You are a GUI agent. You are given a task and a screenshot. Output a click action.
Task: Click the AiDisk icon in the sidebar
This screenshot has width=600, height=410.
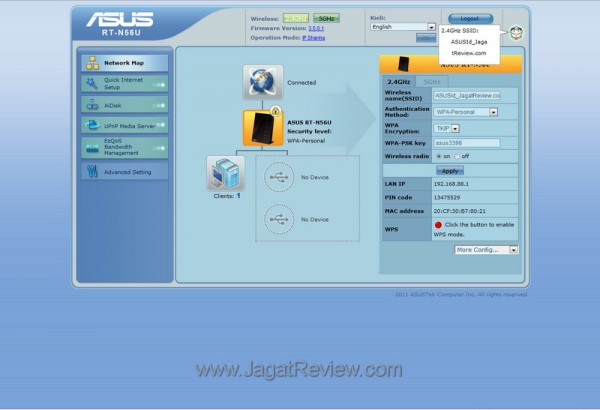pos(93,105)
